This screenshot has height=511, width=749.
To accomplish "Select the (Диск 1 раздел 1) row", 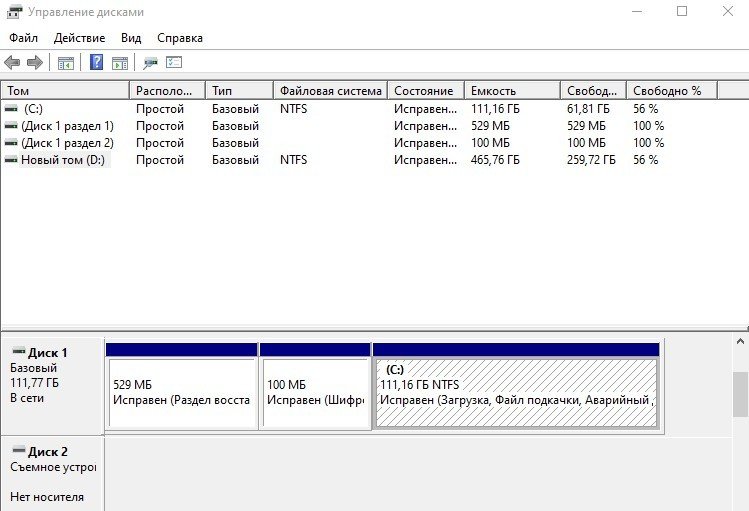I will (x=359, y=126).
